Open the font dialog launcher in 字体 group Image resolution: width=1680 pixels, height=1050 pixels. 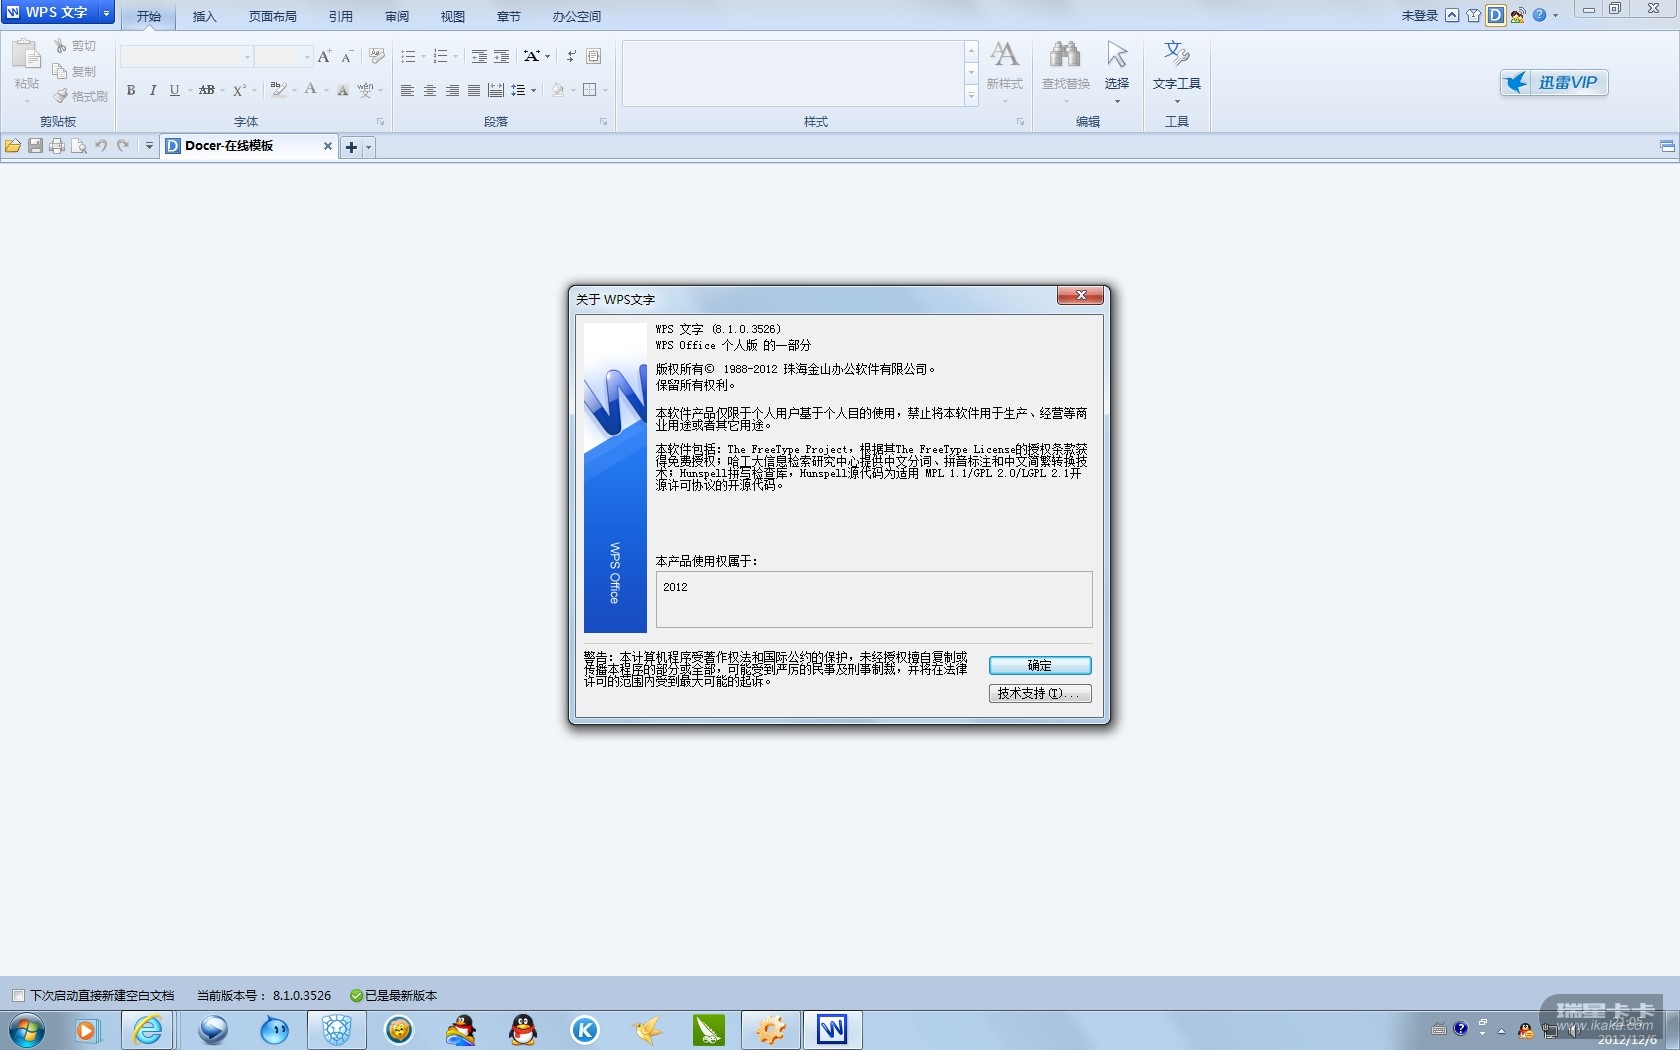coord(380,122)
